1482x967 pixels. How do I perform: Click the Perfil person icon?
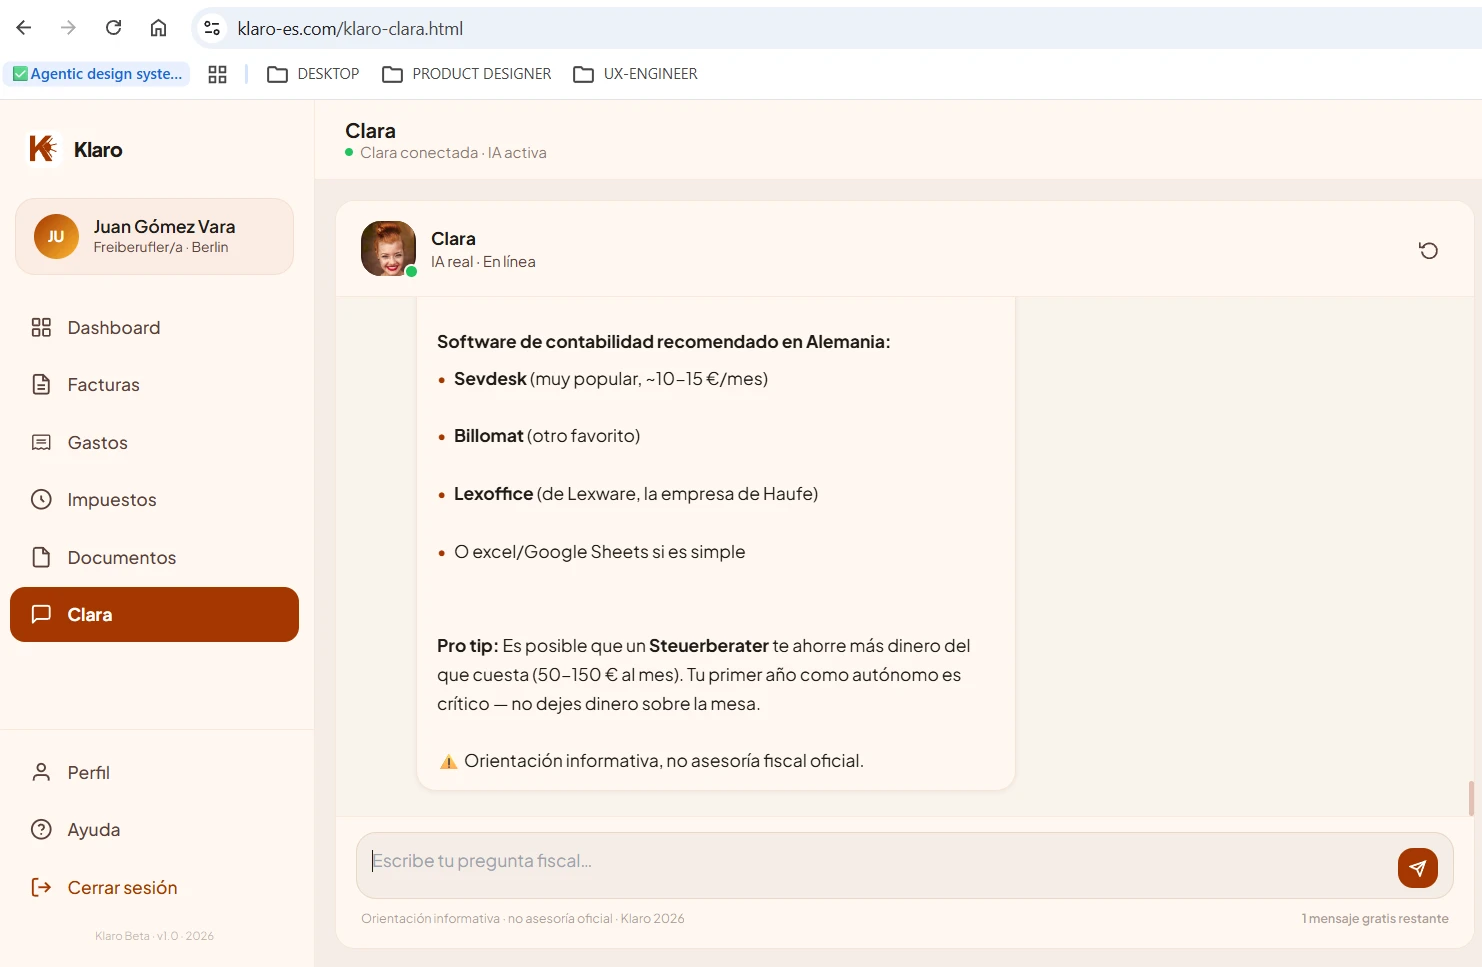(x=41, y=772)
